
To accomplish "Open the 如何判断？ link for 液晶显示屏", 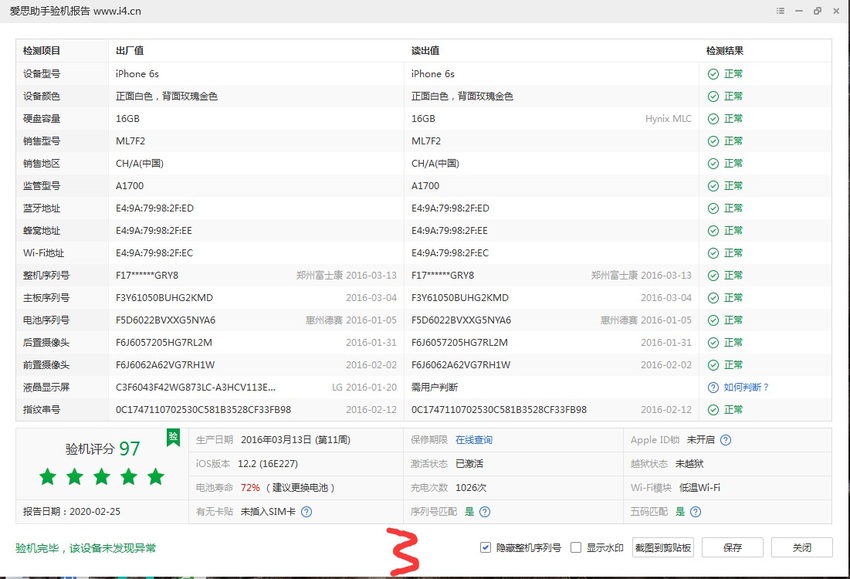I will [x=746, y=387].
